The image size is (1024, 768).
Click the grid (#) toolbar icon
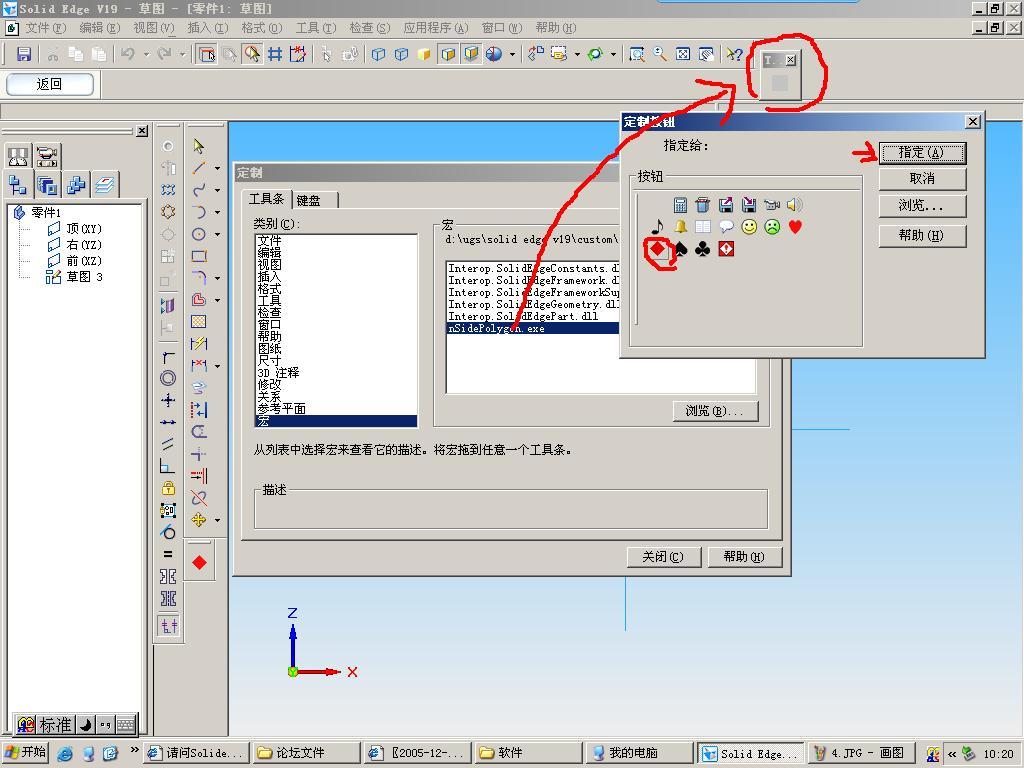pyautogui.click(x=275, y=54)
